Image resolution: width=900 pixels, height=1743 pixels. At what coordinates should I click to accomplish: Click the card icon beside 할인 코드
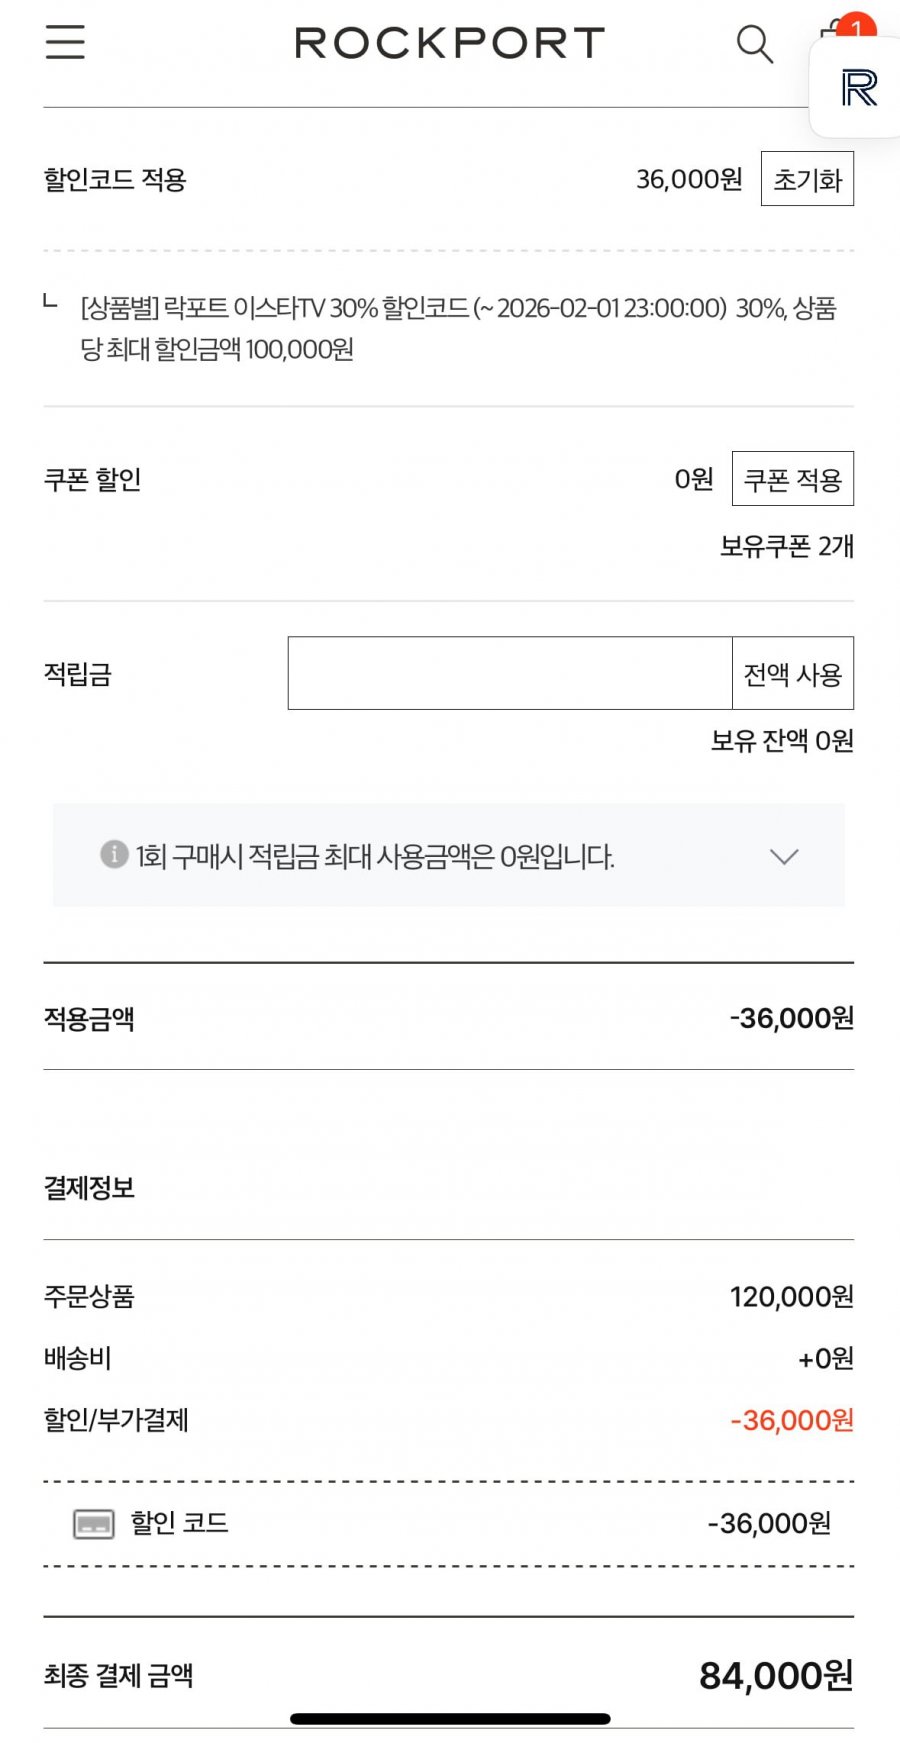pyautogui.click(x=94, y=1524)
